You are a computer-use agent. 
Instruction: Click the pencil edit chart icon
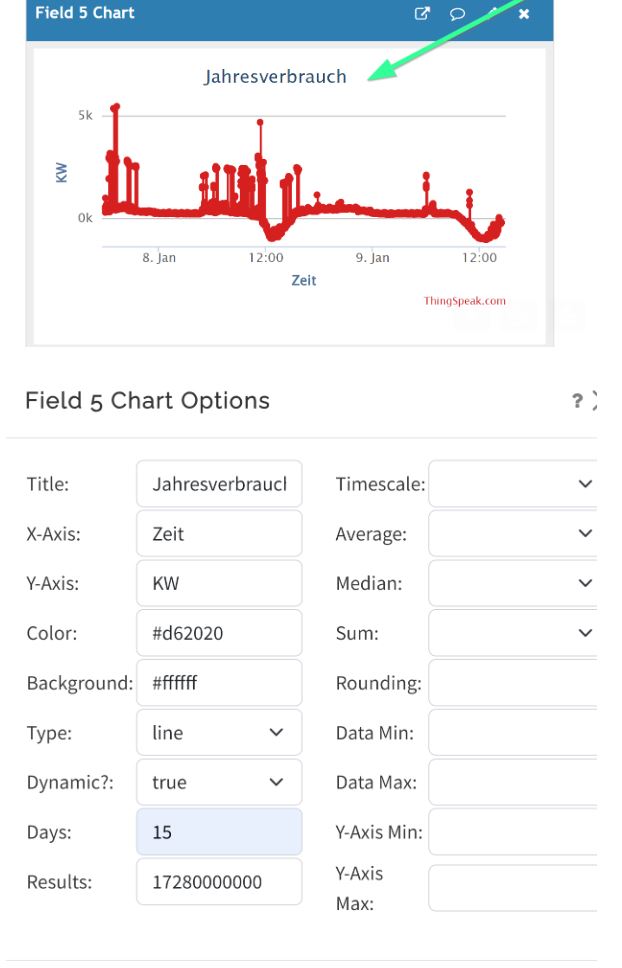pyautogui.click(x=491, y=14)
